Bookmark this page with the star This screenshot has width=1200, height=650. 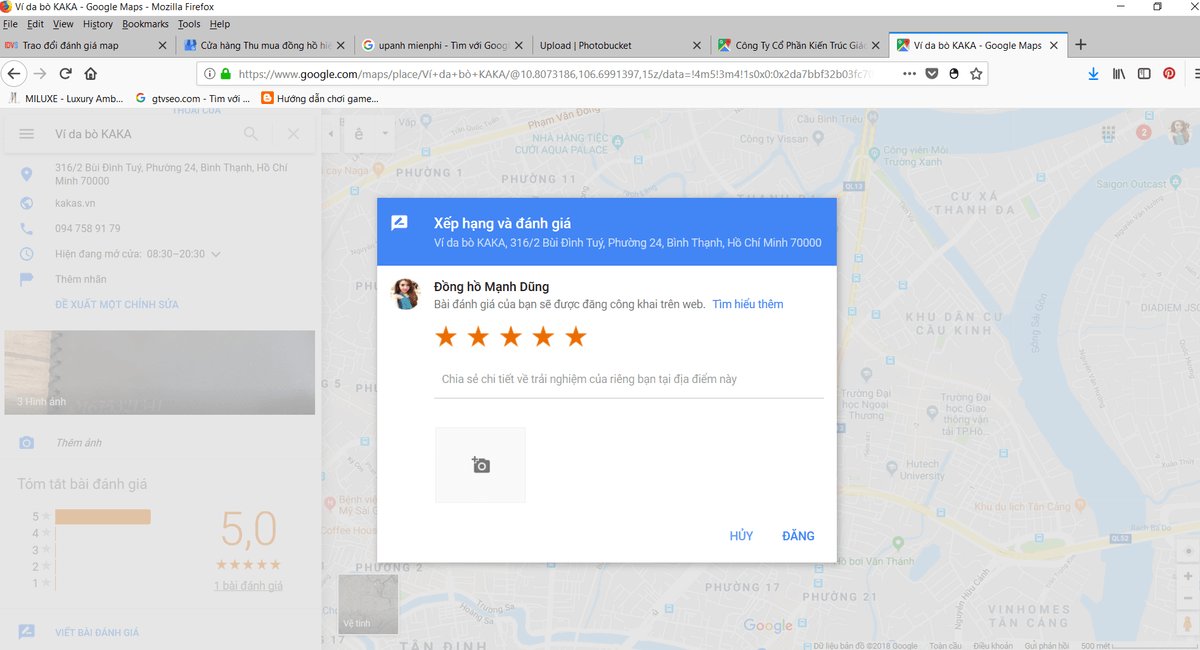coord(976,73)
